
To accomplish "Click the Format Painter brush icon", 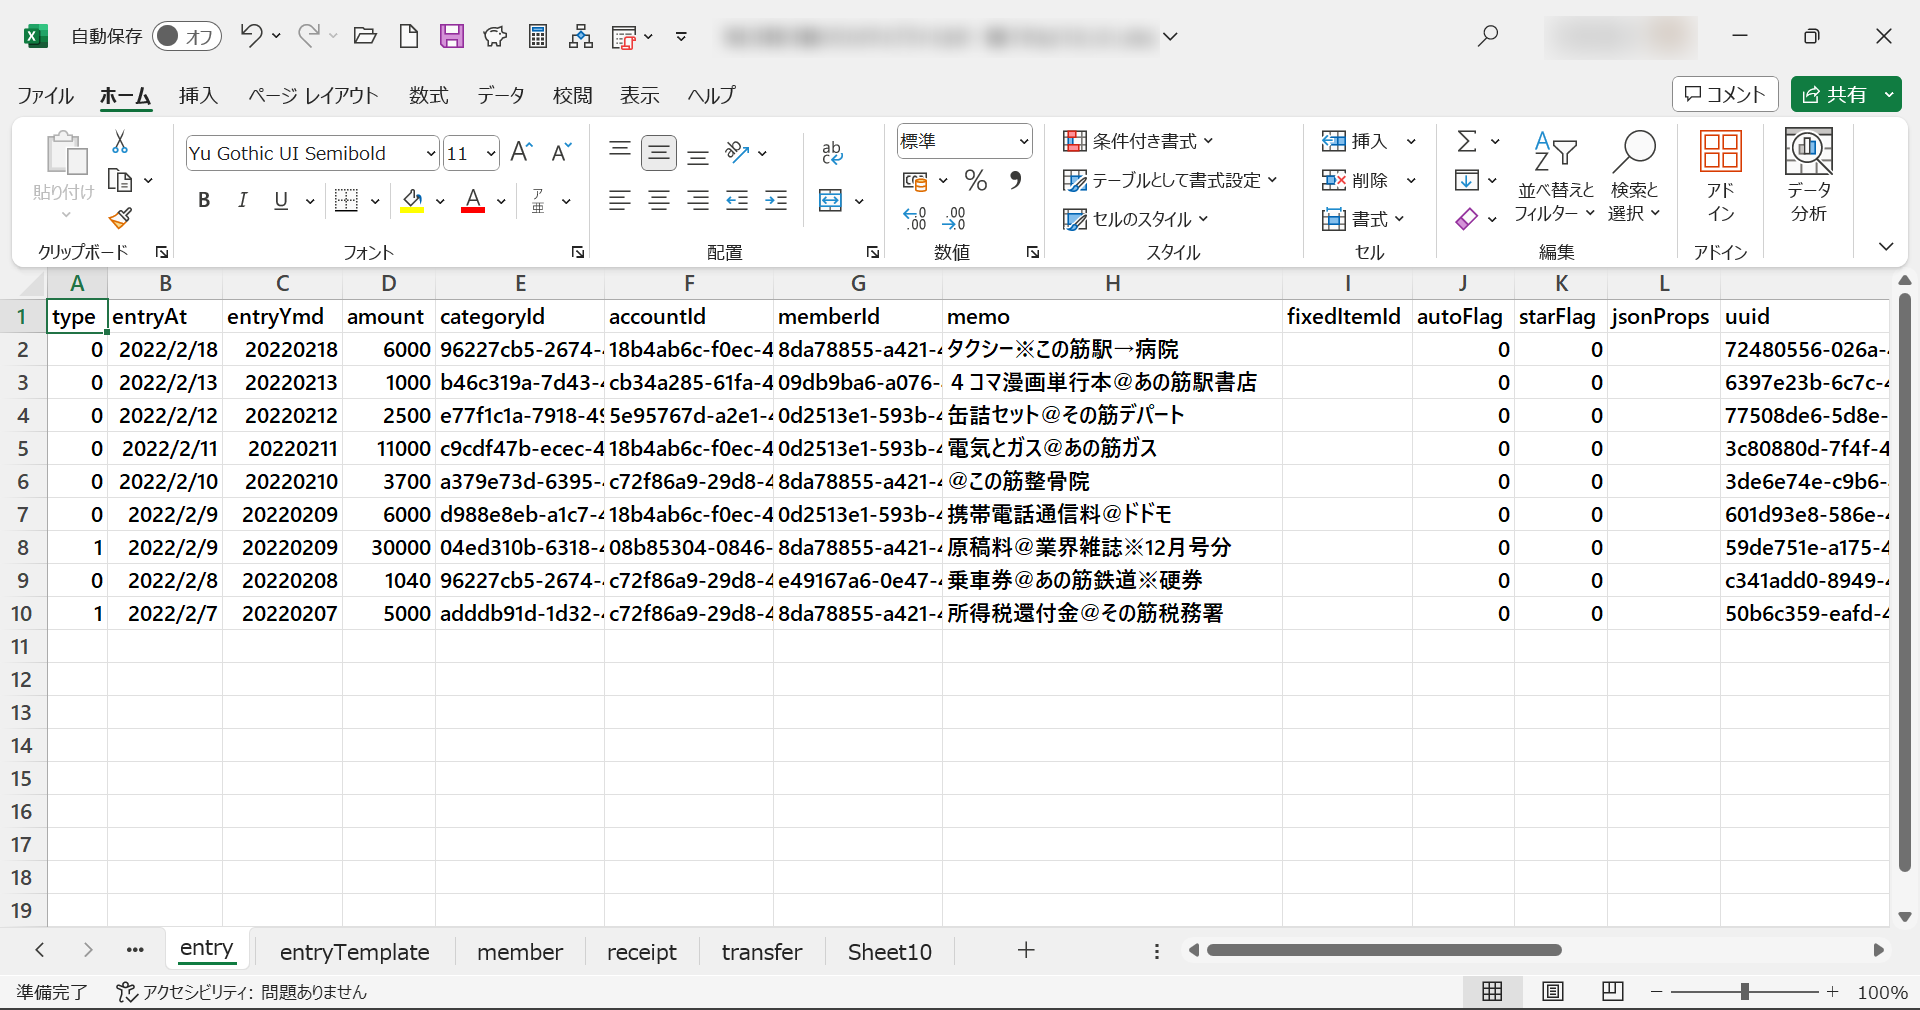I will click(x=120, y=218).
